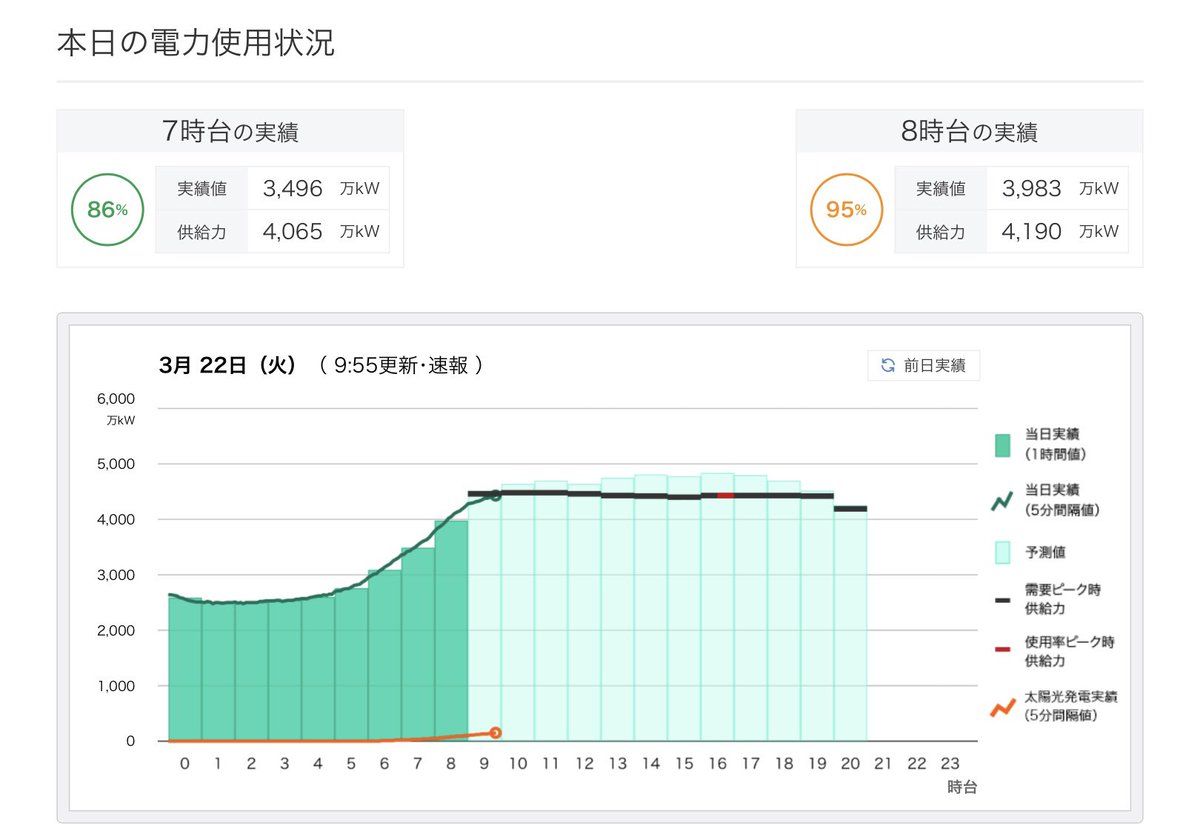Click the green circle marker ending demand line

495,496
